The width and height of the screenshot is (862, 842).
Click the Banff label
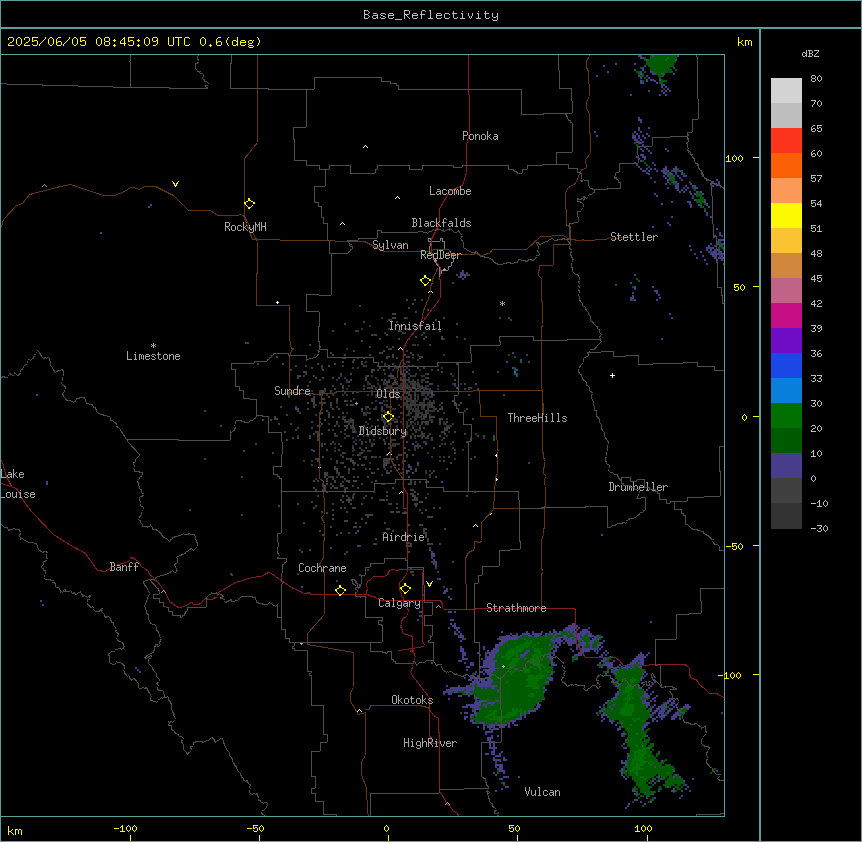click(124, 567)
